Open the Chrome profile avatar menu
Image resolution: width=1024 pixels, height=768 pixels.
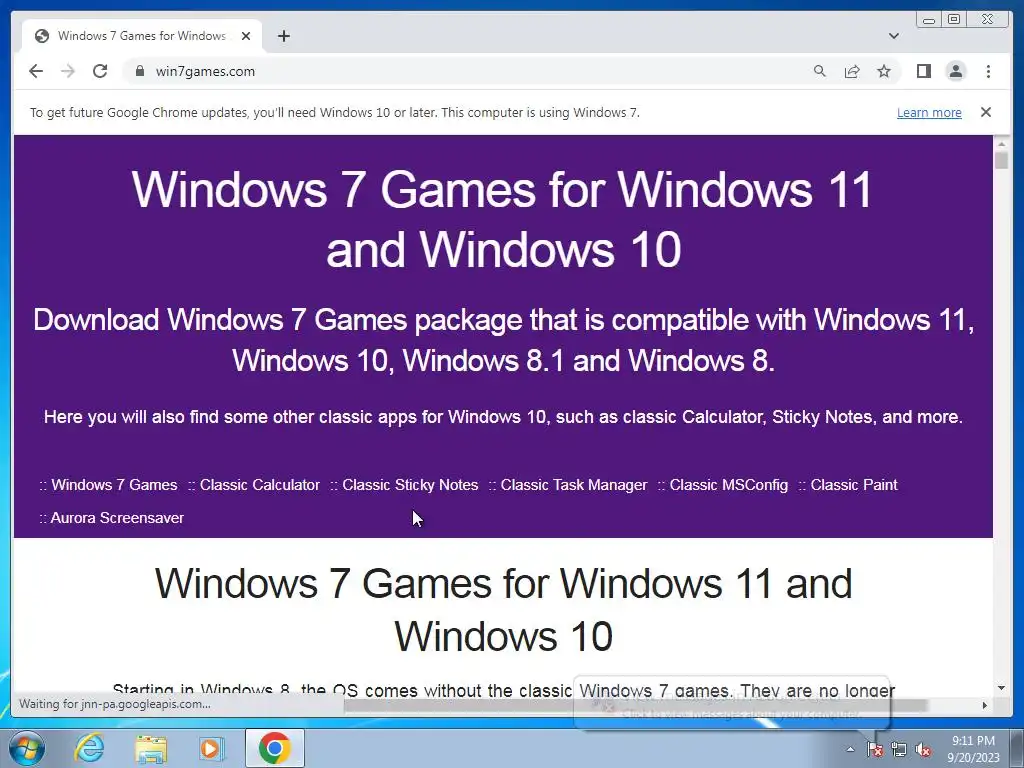[x=955, y=71]
